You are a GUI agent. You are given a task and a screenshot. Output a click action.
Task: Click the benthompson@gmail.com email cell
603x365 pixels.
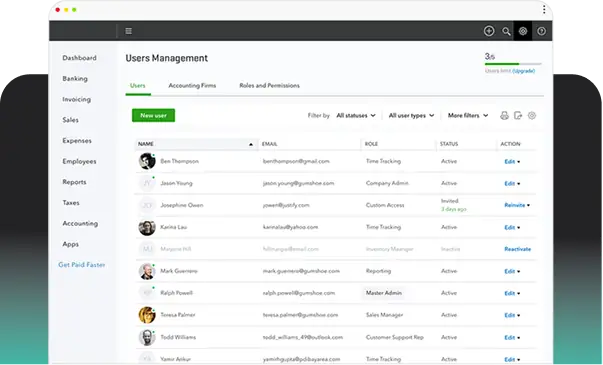[x=296, y=161]
